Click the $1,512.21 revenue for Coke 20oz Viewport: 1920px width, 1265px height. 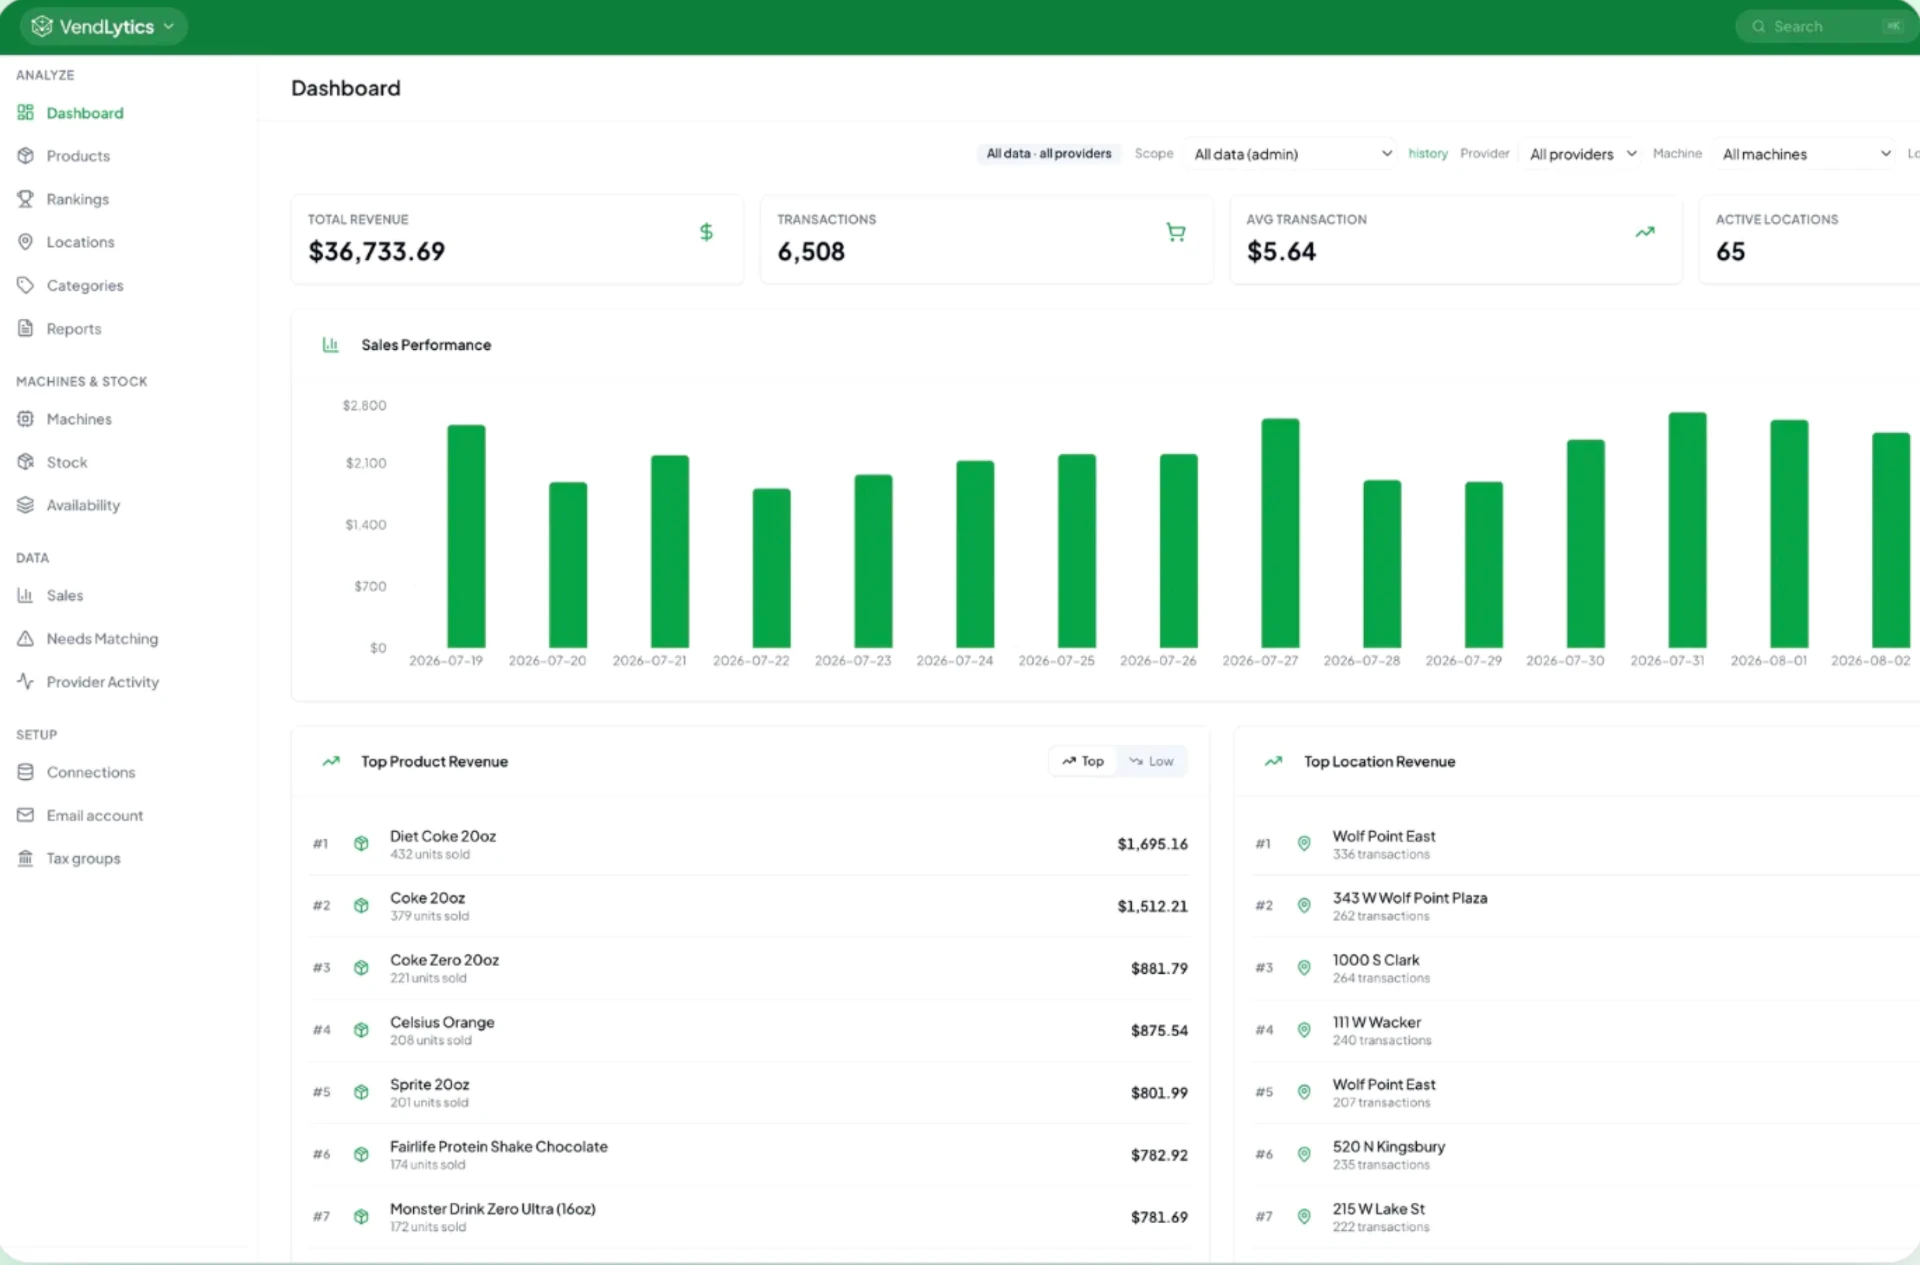point(1152,906)
